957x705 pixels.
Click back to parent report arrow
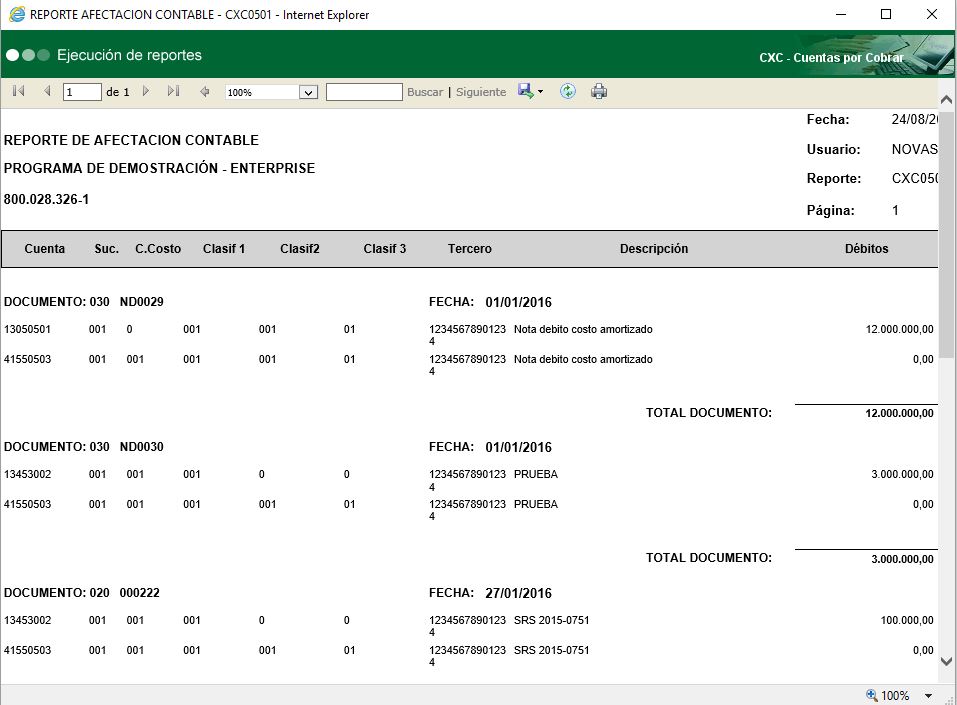click(204, 92)
